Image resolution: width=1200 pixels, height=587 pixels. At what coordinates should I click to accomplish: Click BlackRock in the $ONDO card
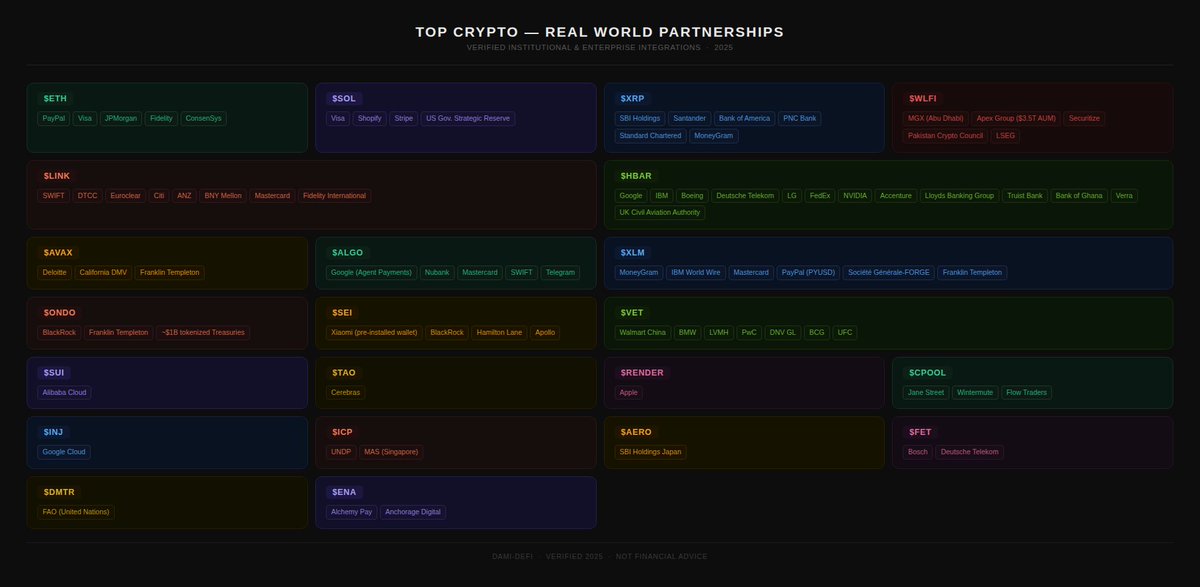click(x=58, y=332)
